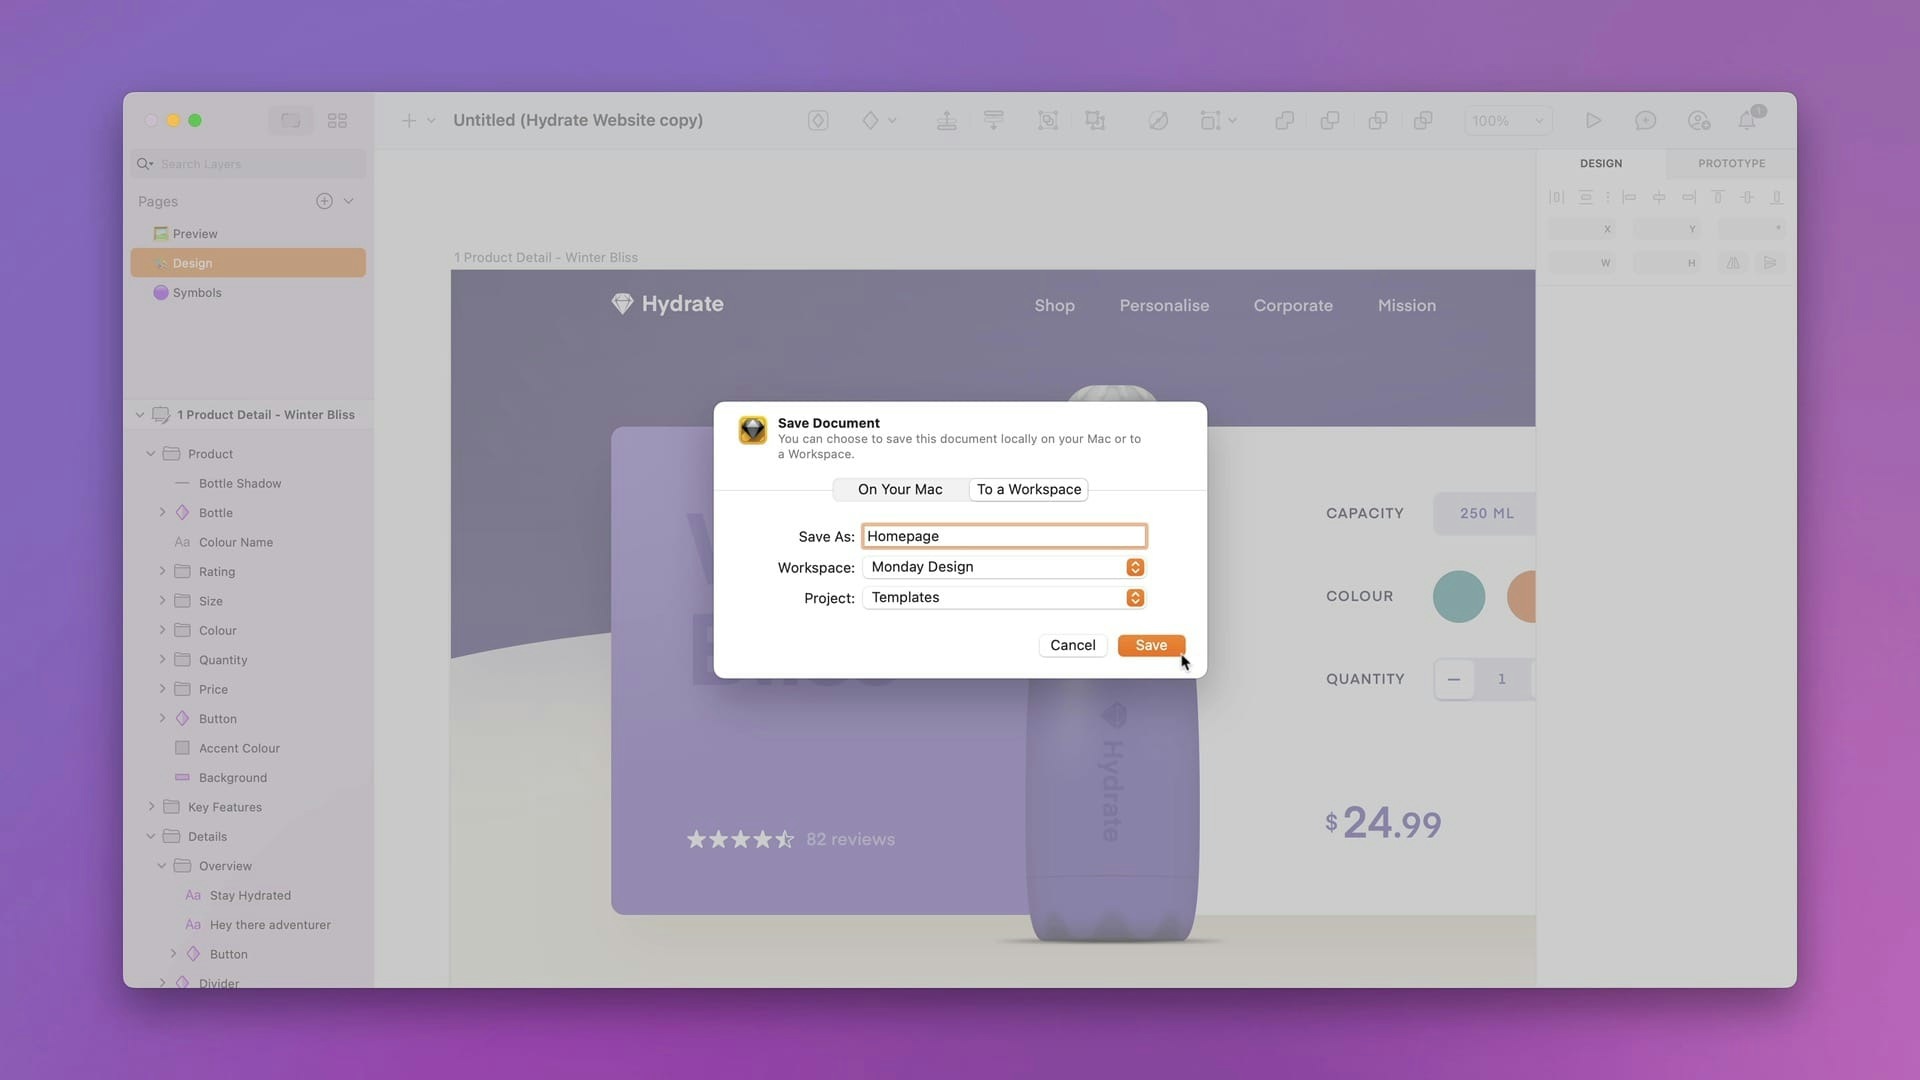Select the Templates project dropdown
The width and height of the screenshot is (1920, 1080).
pos(1004,597)
